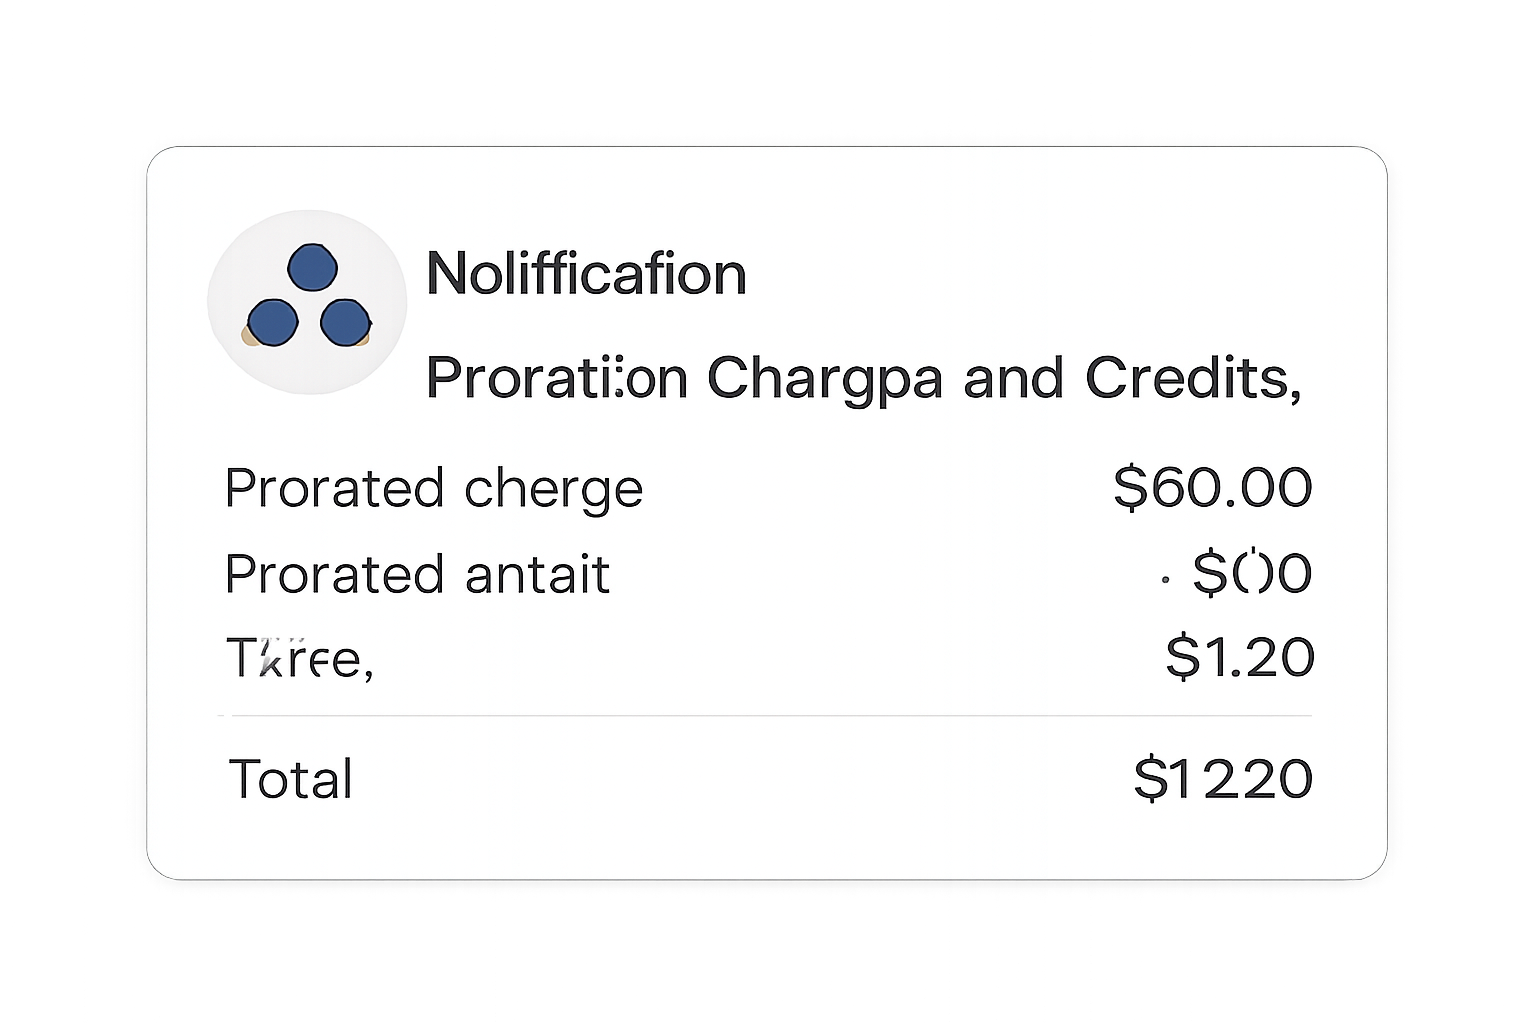
Task: Click the amount beside Prorated antait
Action: pos(1252,574)
